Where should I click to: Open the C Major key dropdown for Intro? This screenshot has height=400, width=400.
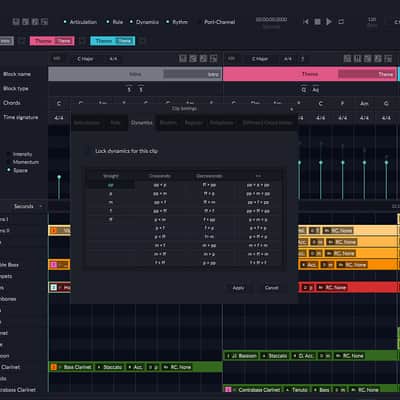(85, 59)
